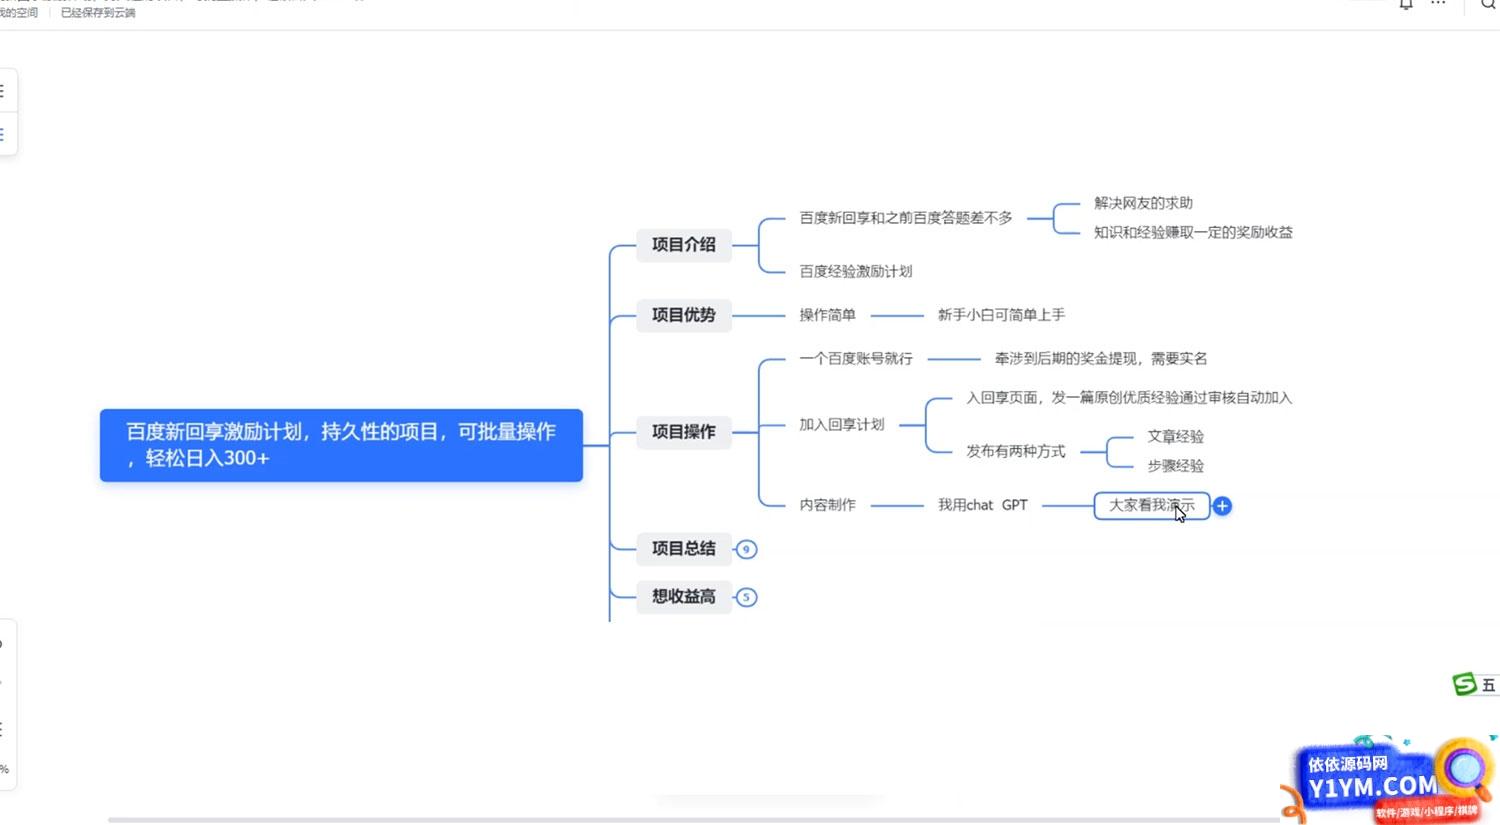Select the blue root topic node

pos(341,445)
